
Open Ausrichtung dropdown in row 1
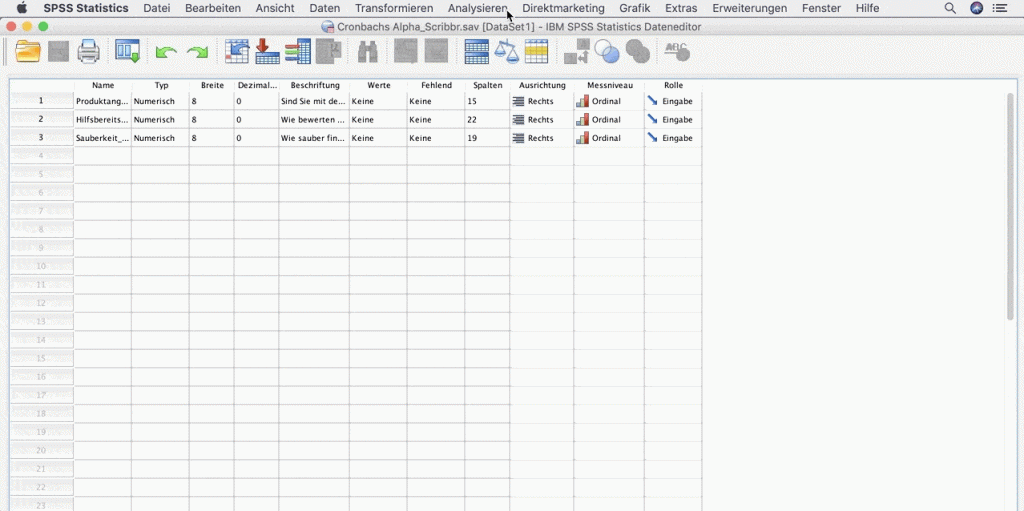pos(541,101)
